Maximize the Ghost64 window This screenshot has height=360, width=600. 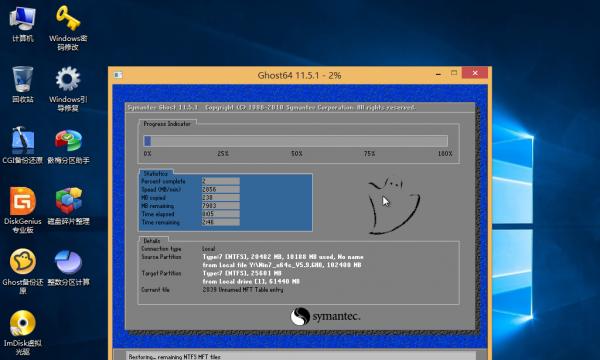click(x=454, y=73)
